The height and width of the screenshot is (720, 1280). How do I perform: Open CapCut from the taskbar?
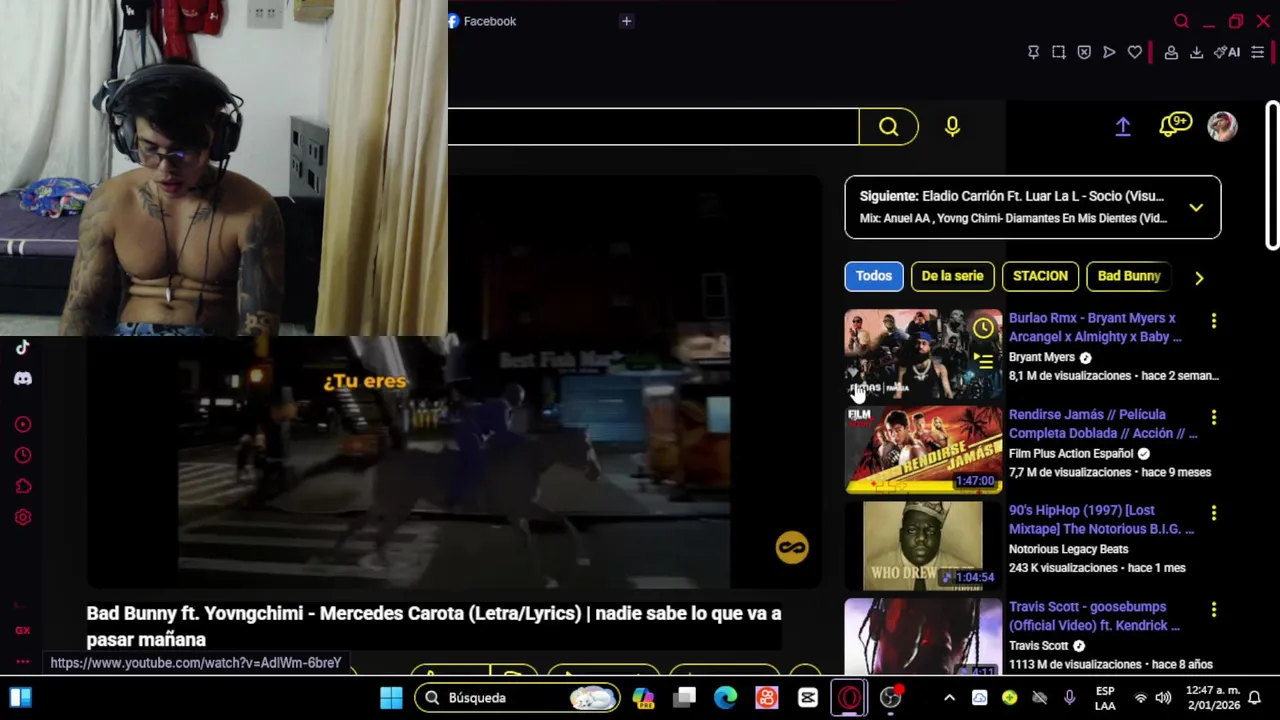(x=808, y=698)
